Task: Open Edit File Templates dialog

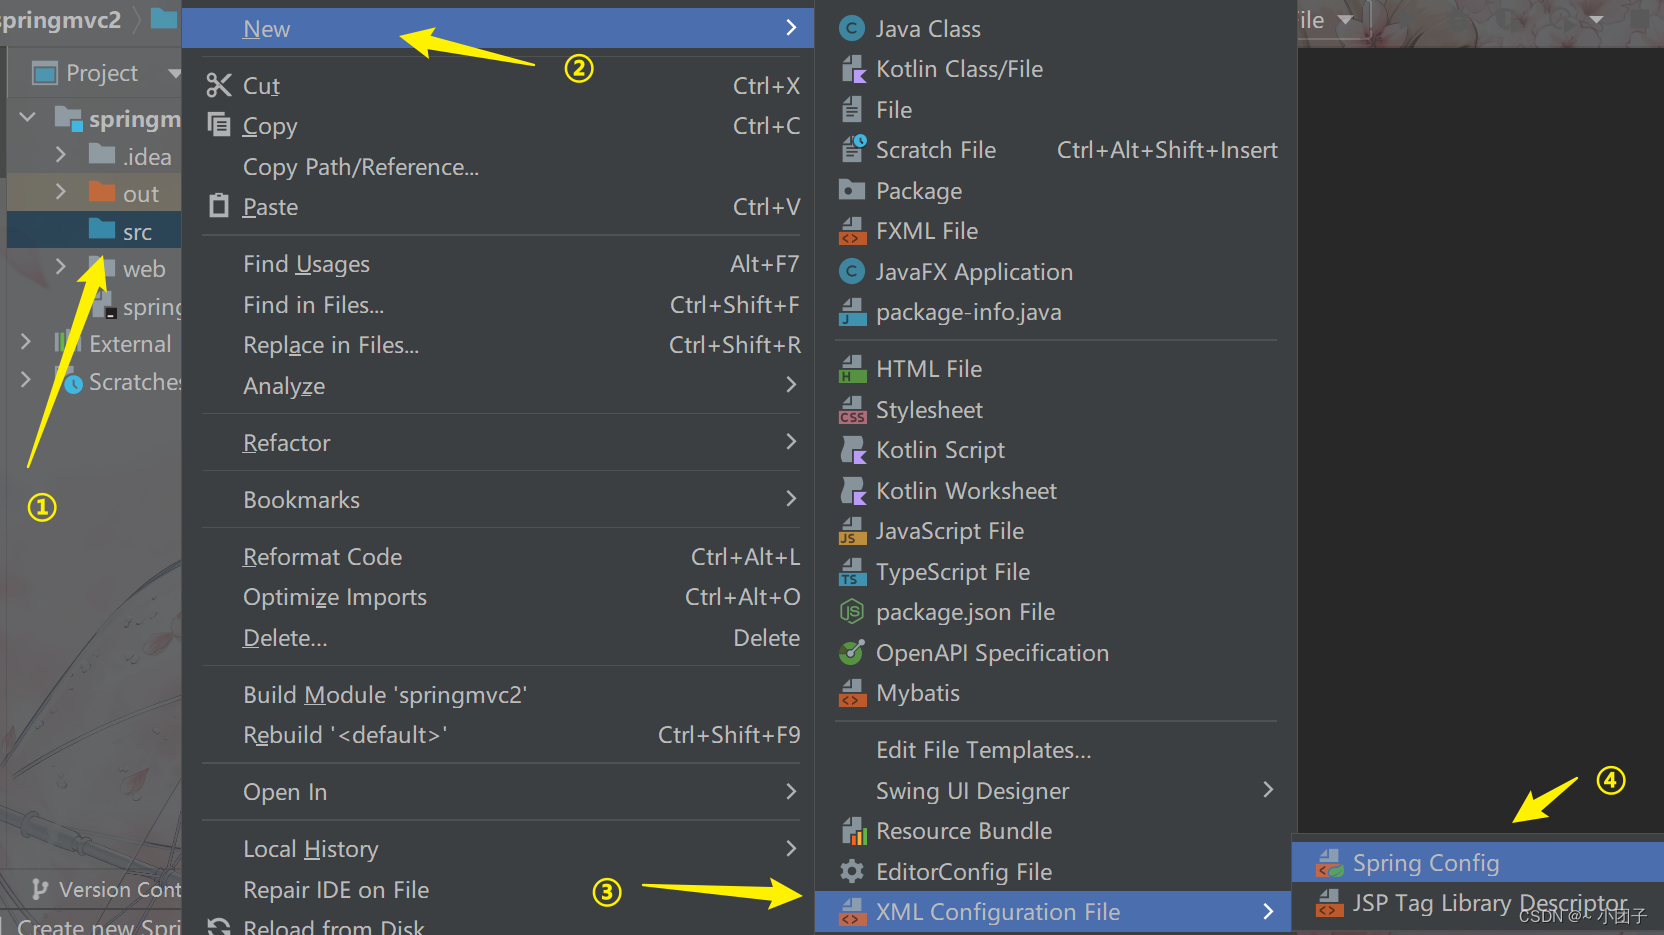Action: [x=983, y=749]
